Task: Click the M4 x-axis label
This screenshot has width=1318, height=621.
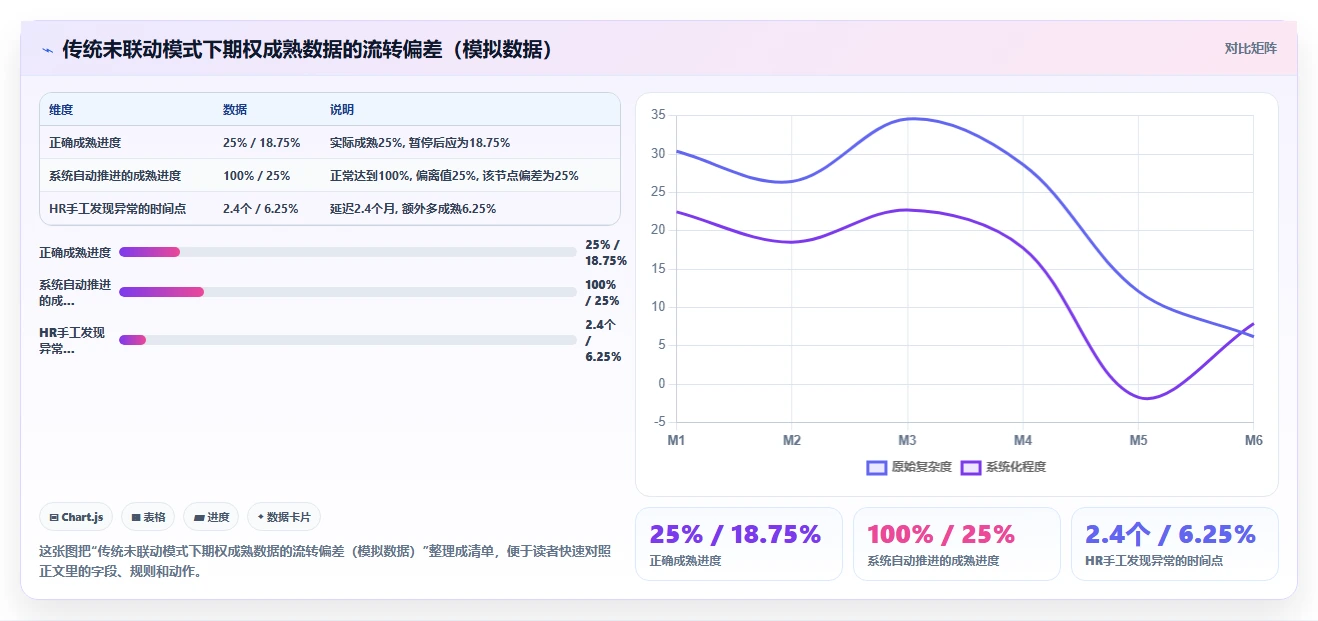Action: click(x=1023, y=440)
